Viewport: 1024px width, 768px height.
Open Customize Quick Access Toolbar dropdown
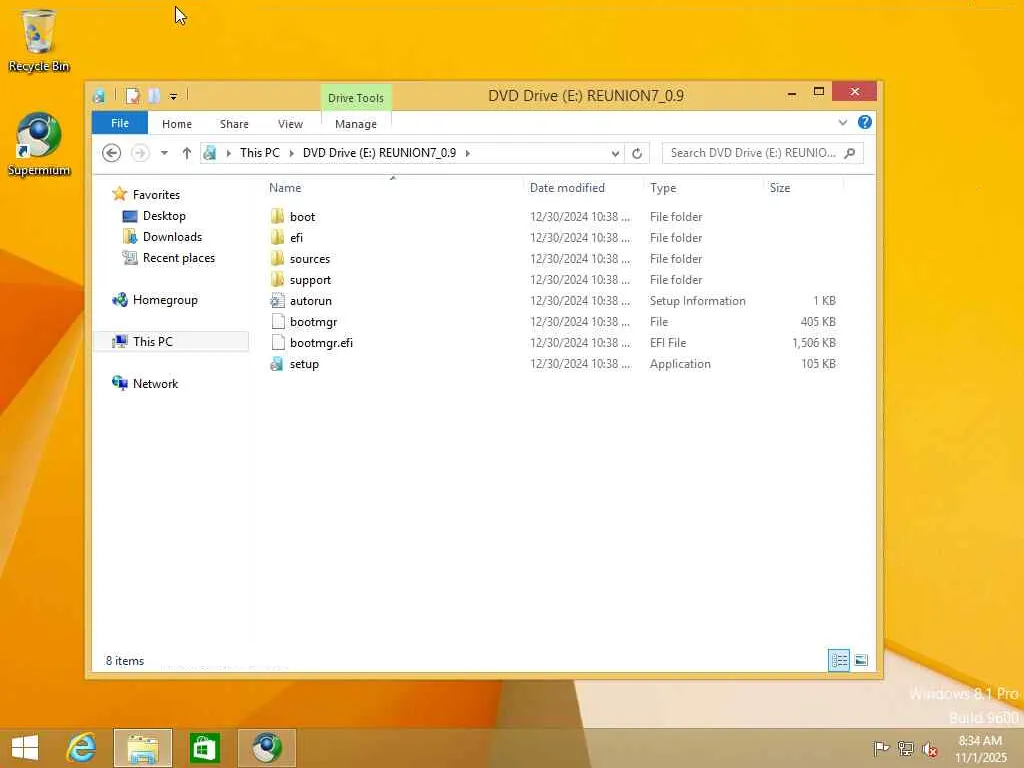tap(173, 97)
